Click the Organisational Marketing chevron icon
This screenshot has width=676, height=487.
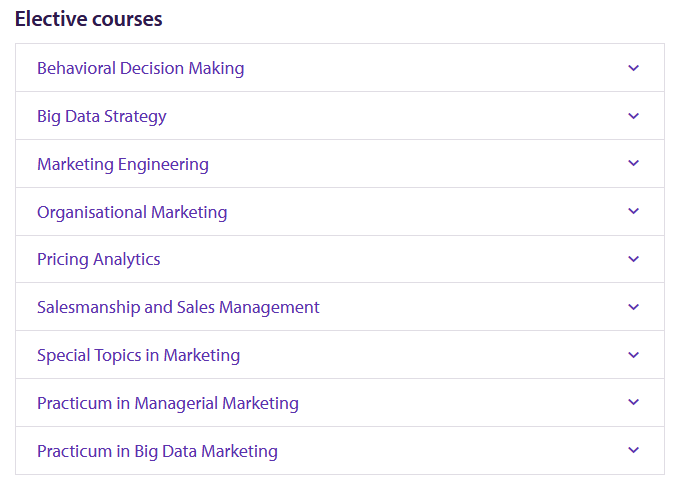(x=633, y=212)
